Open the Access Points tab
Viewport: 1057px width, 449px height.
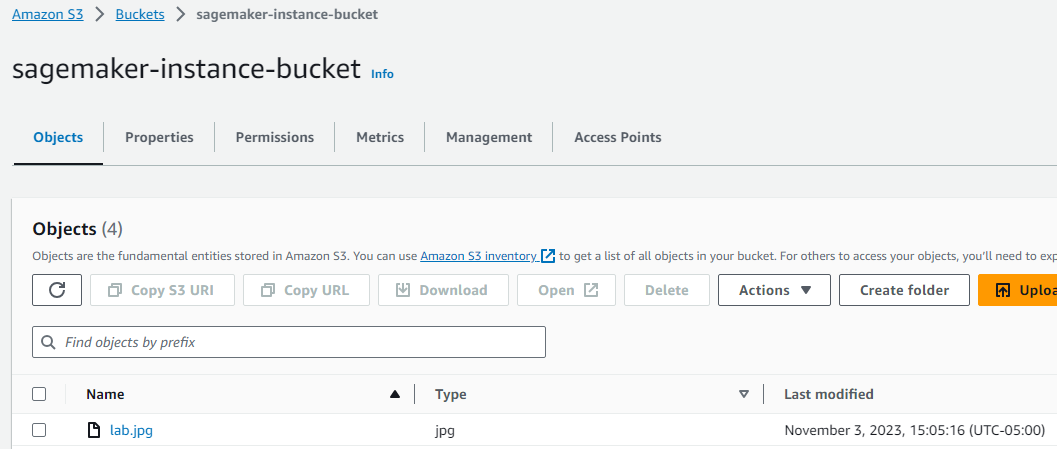[617, 138]
